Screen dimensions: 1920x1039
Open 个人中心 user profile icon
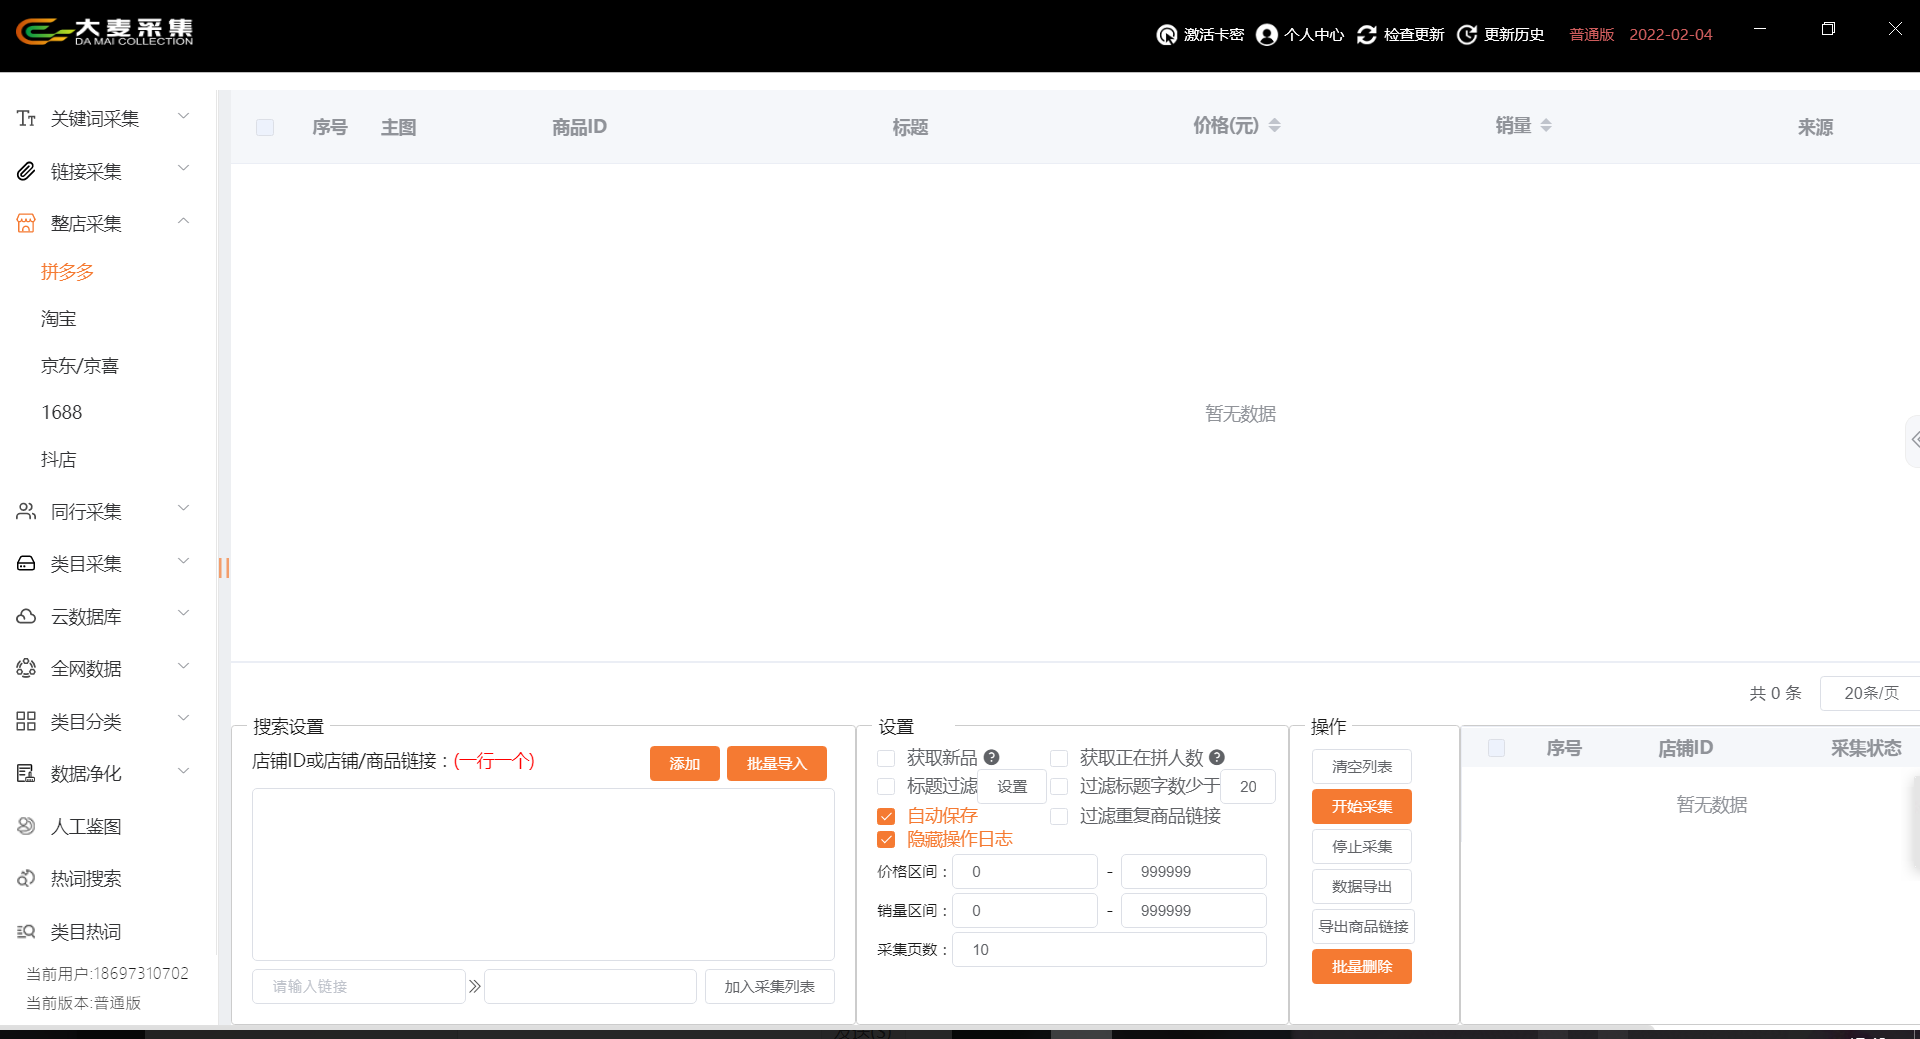pos(1266,35)
